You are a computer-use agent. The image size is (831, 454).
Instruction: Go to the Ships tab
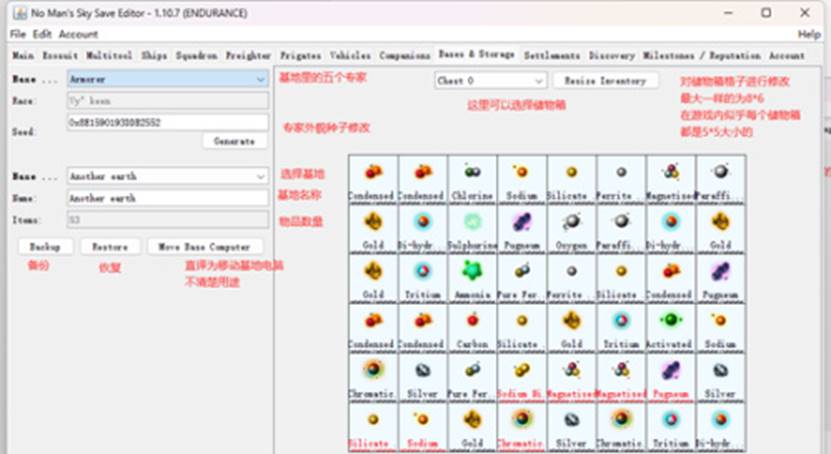[x=154, y=55]
